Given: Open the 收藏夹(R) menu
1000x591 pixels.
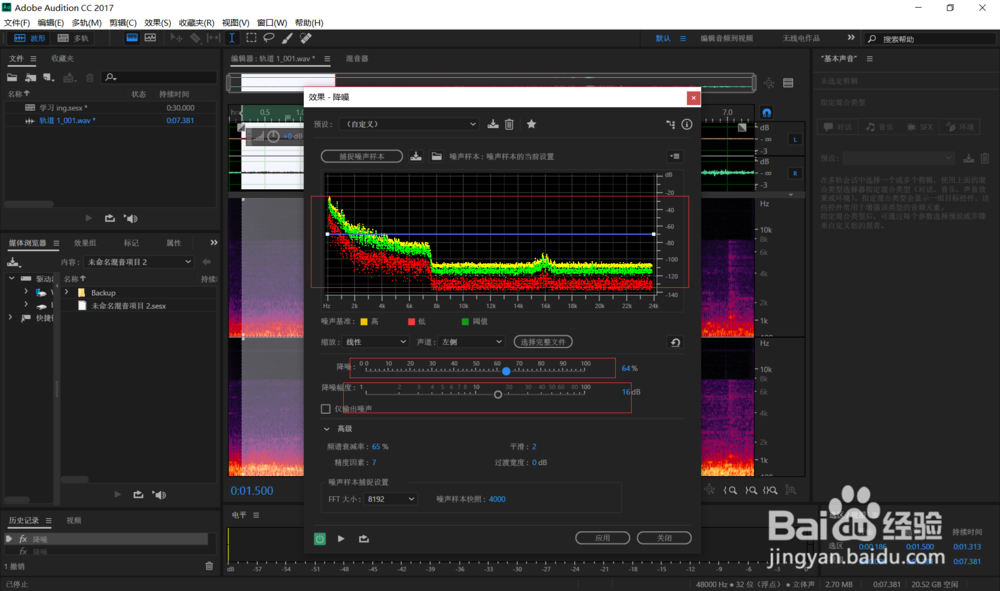Looking at the screenshot, I should coord(196,22).
